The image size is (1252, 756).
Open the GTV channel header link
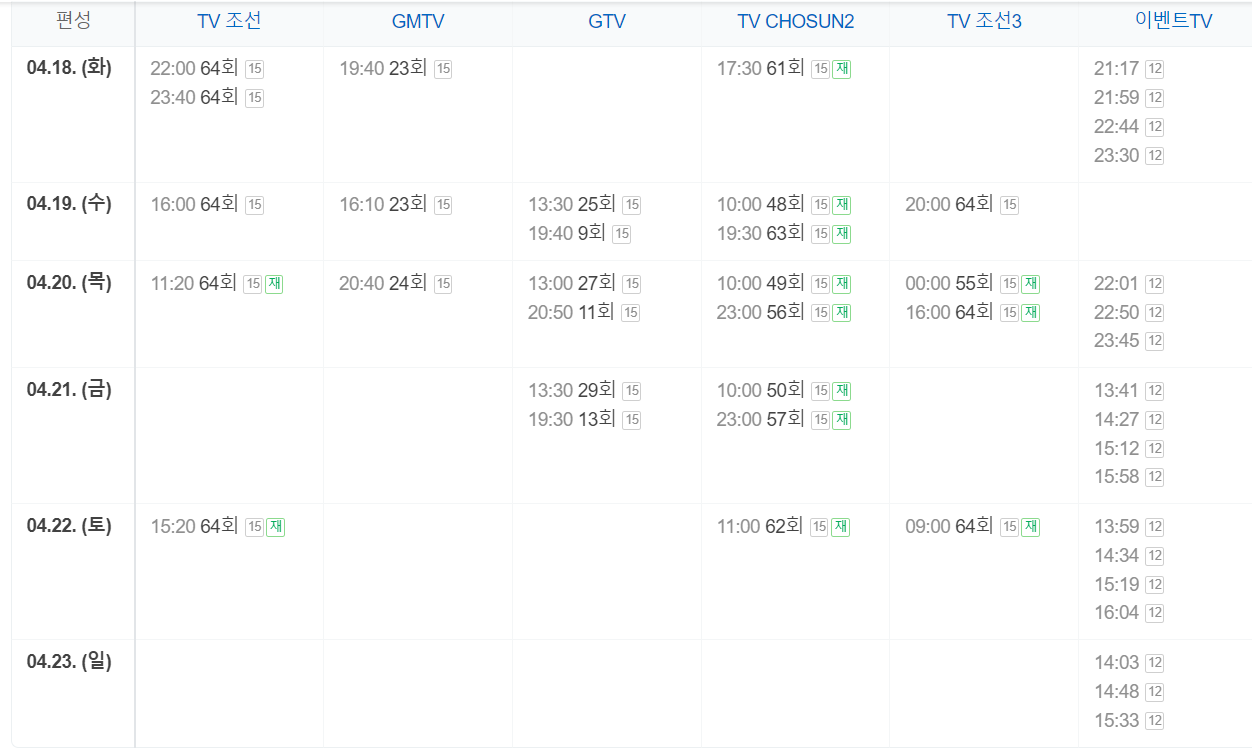[x=607, y=21]
